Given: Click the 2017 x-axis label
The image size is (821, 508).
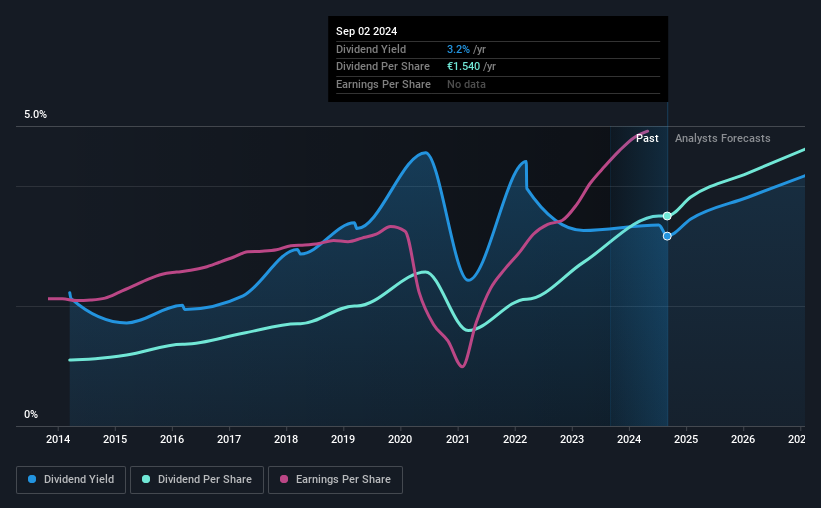Looking at the screenshot, I should 229,439.
